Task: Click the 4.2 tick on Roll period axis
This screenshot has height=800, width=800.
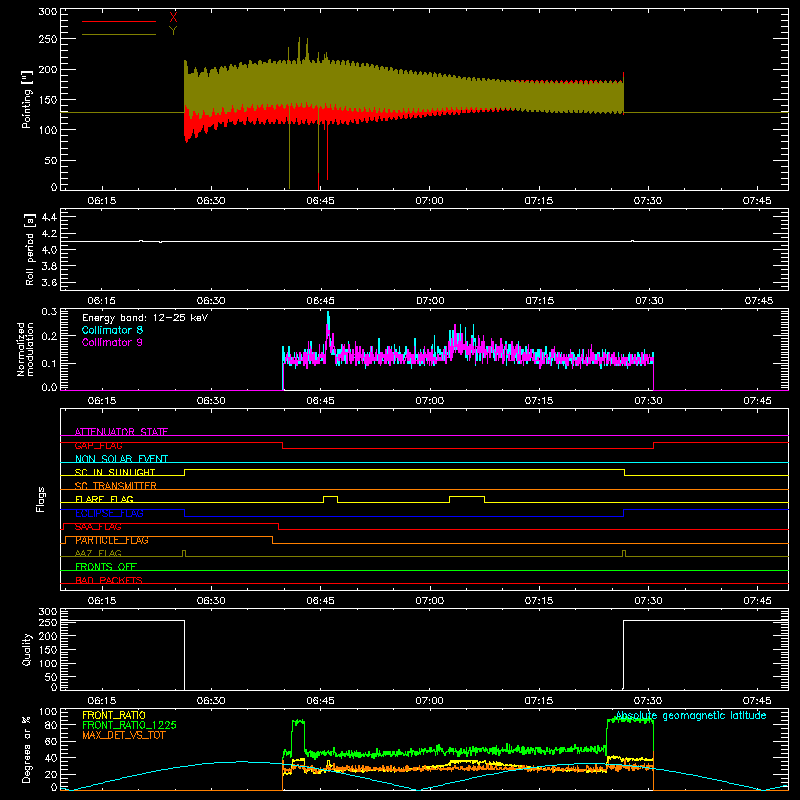Action: pyautogui.click(x=49, y=234)
